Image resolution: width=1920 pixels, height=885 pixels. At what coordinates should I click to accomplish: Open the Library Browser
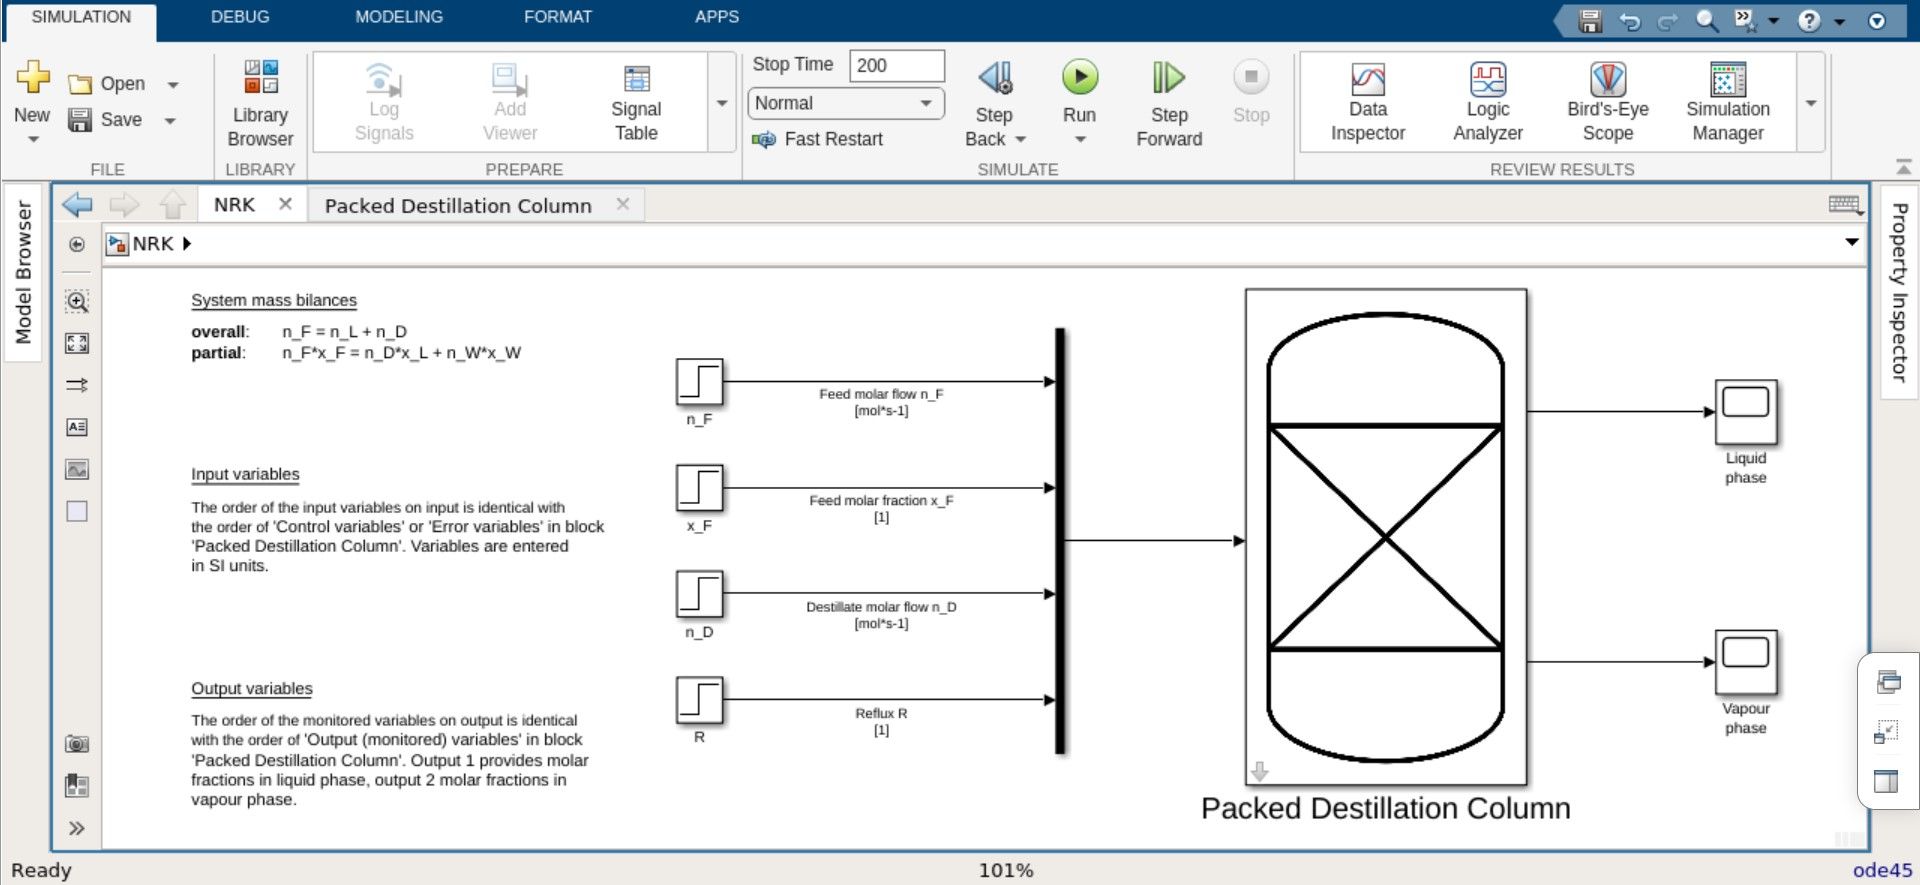click(x=260, y=103)
